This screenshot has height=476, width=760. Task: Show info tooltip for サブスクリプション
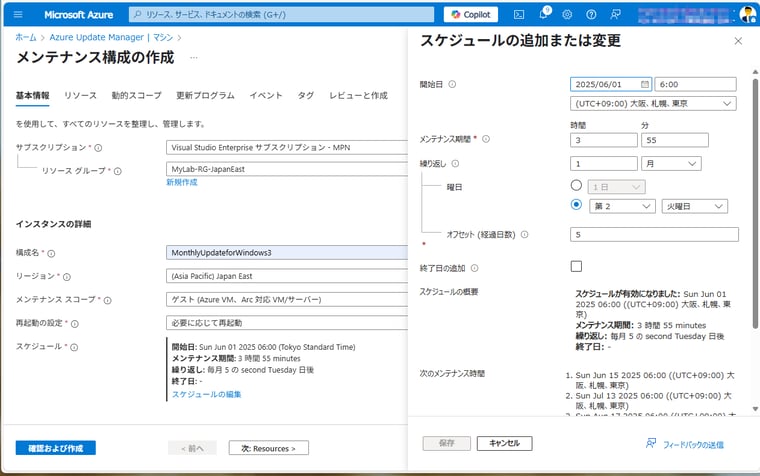pyautogui.click(x=98, y=148)
